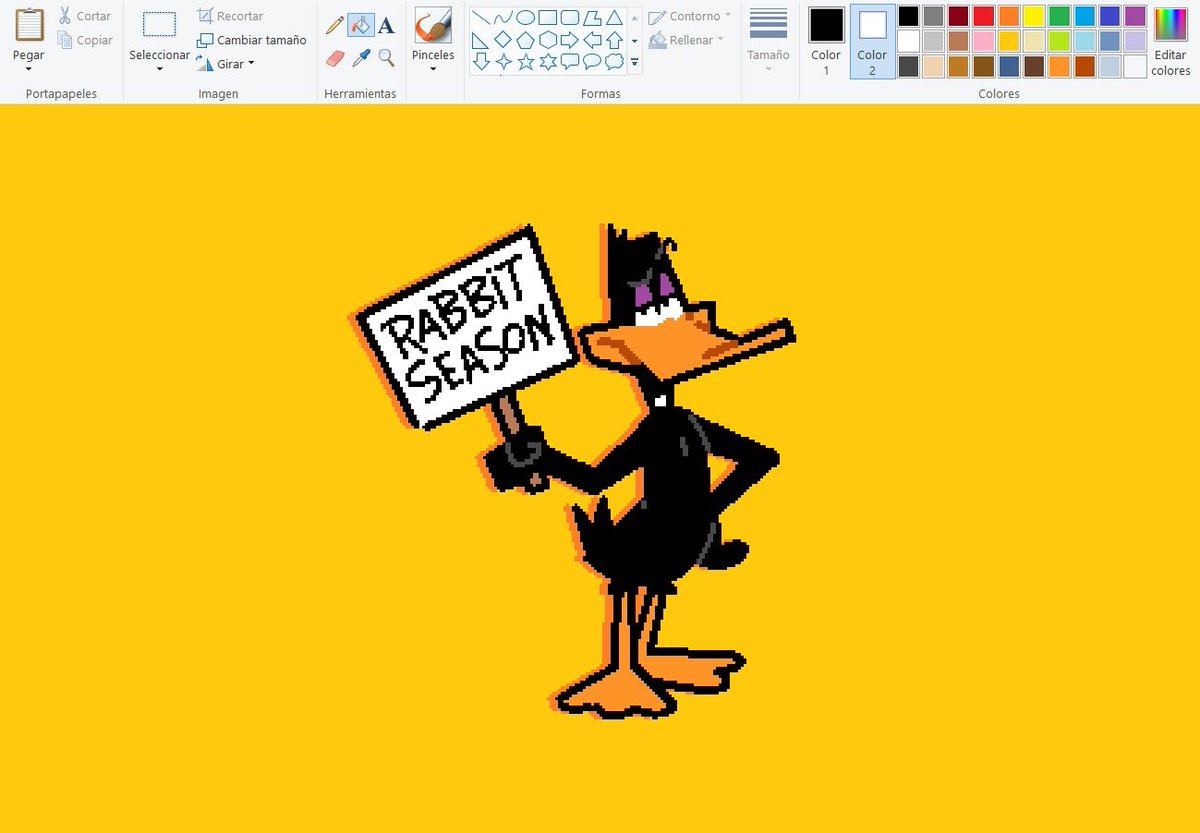
Task: Click the Recortar crop button
Action: click(230, 16)
